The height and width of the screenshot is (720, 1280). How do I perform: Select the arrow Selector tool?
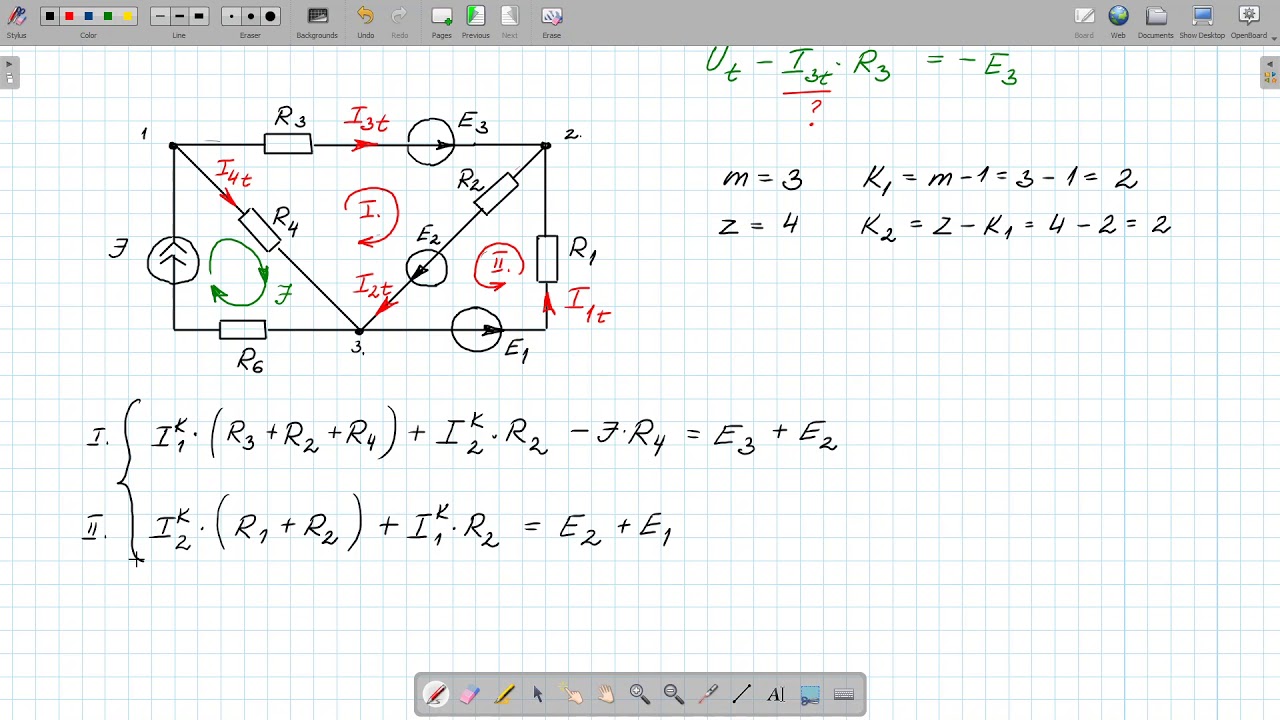[x=538, y=694]
